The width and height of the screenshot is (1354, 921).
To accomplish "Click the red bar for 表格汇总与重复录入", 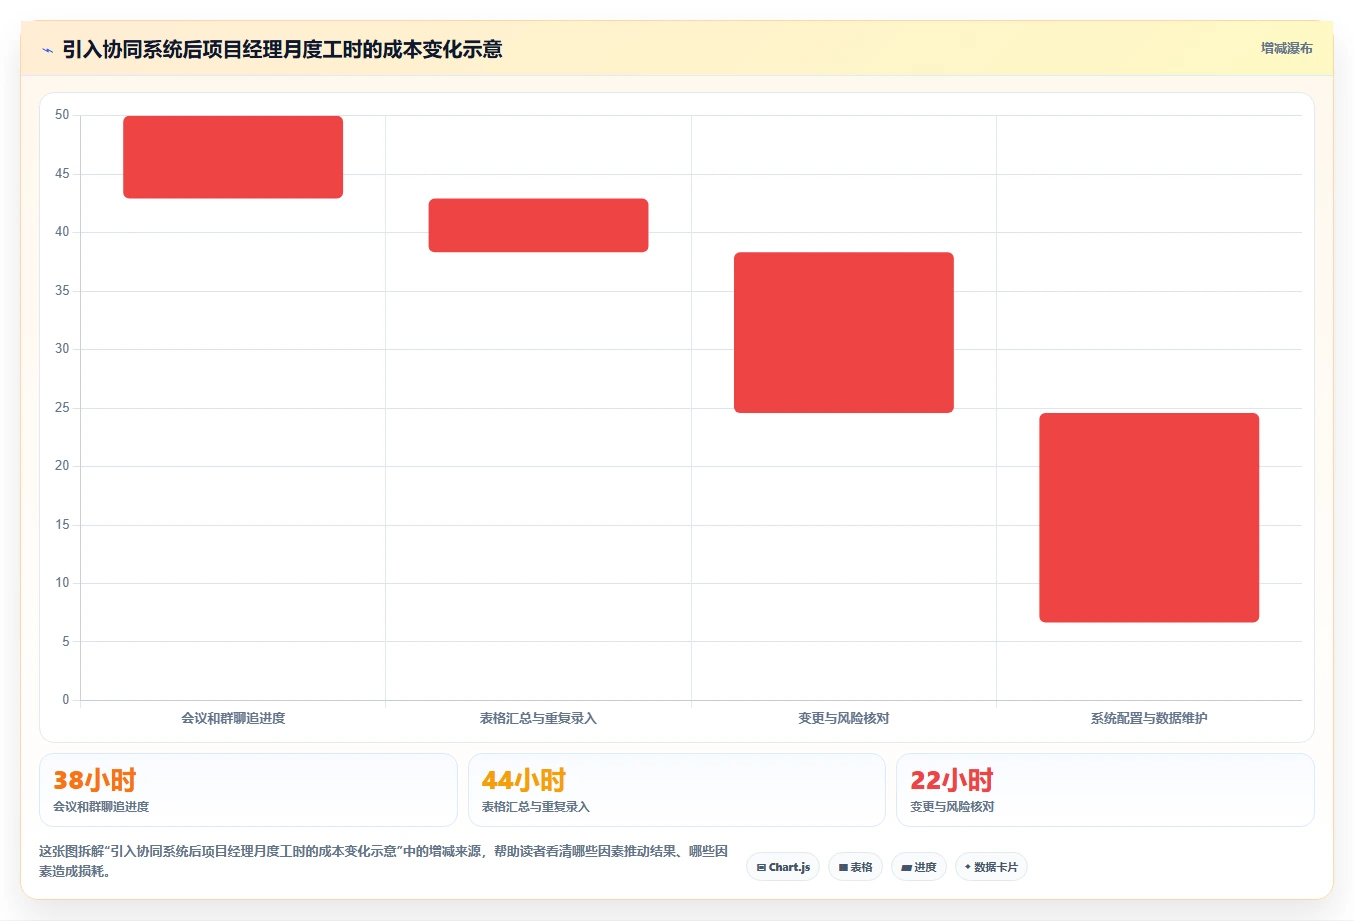I will pos(538,225).
